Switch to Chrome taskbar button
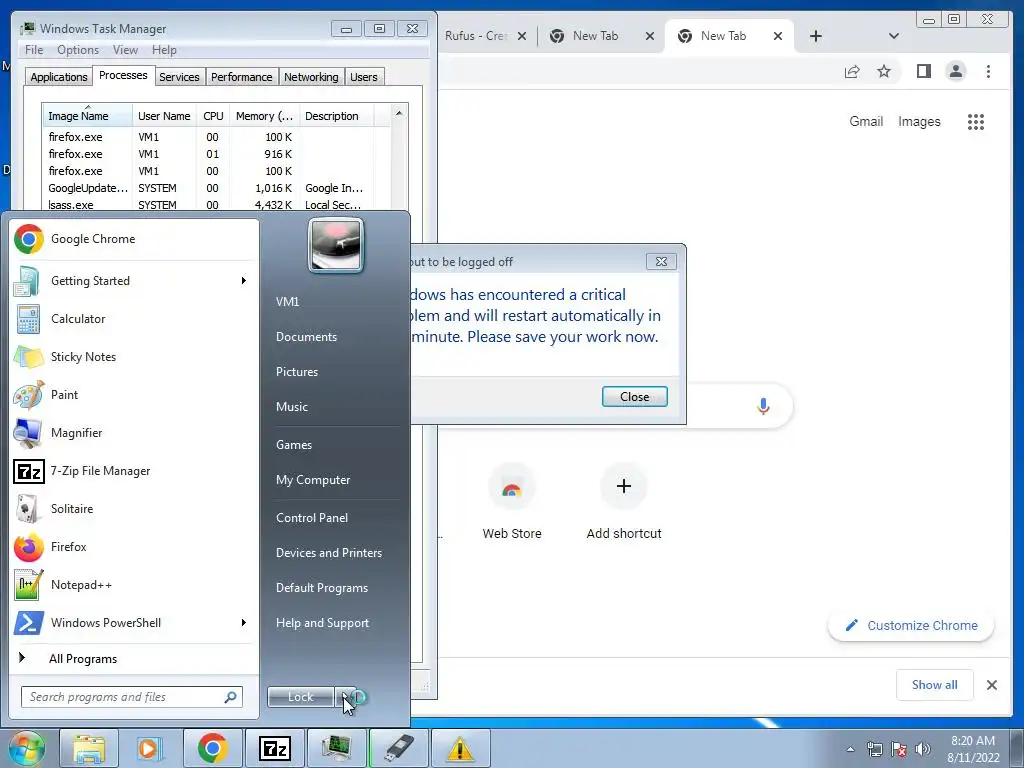The width and height of the screenshot is (1024, 768). pos(212,748)
